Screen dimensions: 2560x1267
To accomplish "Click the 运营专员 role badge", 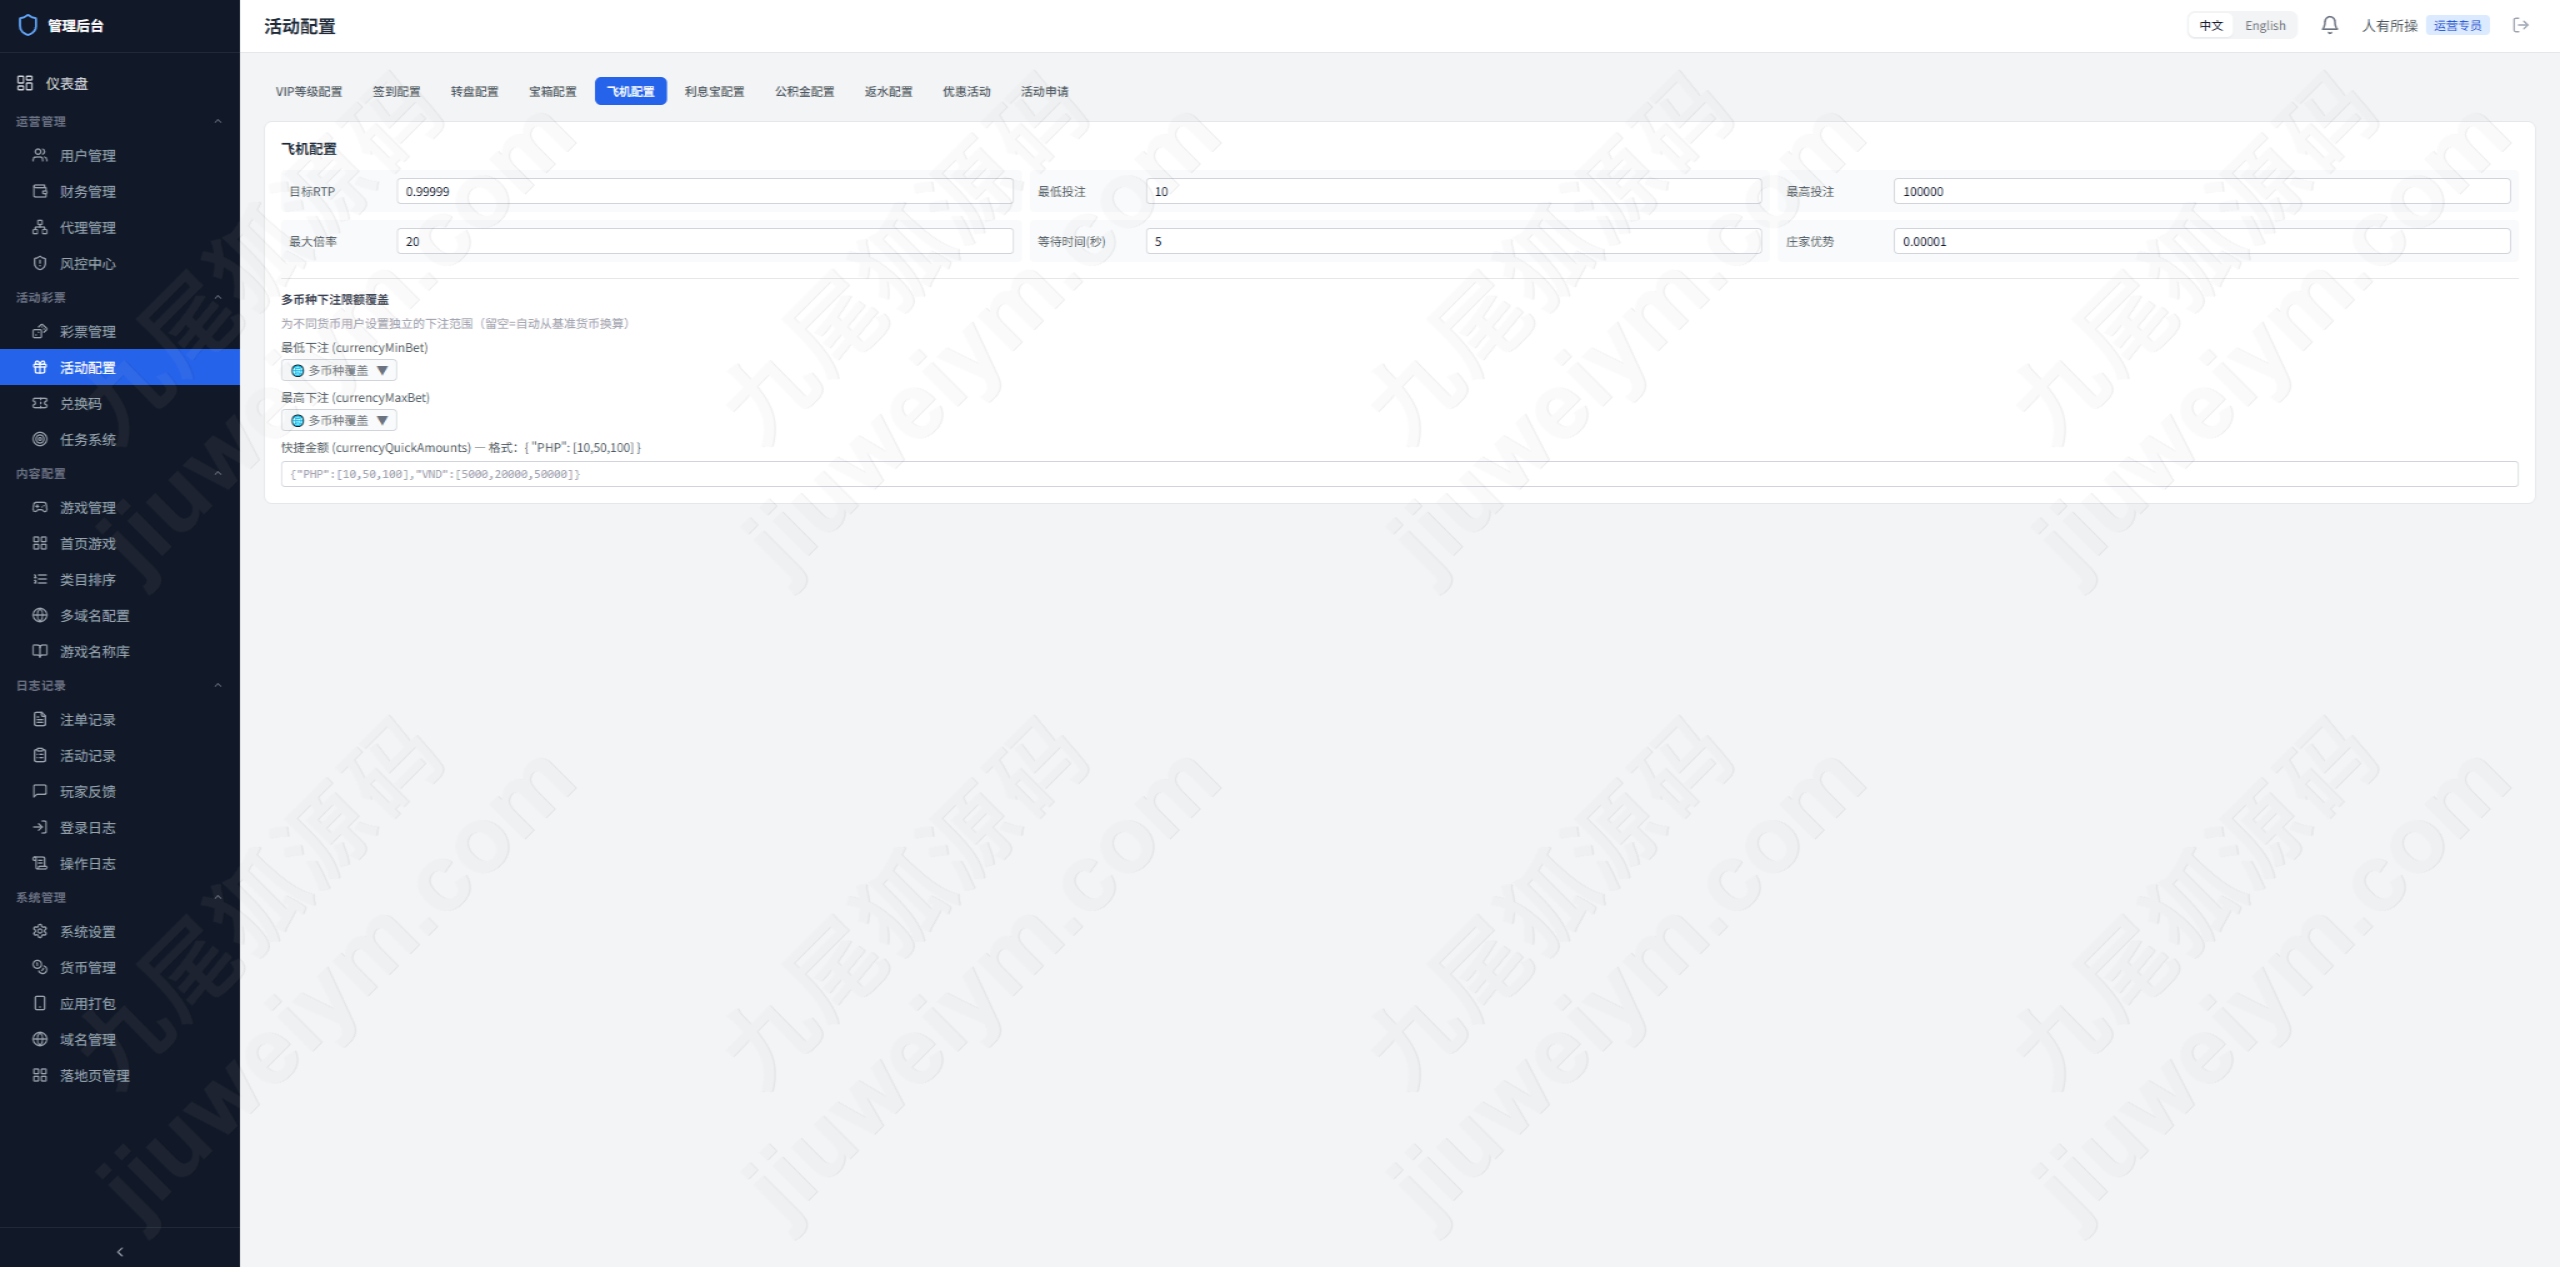I will pyautogui.click(x=2457, y=26).
